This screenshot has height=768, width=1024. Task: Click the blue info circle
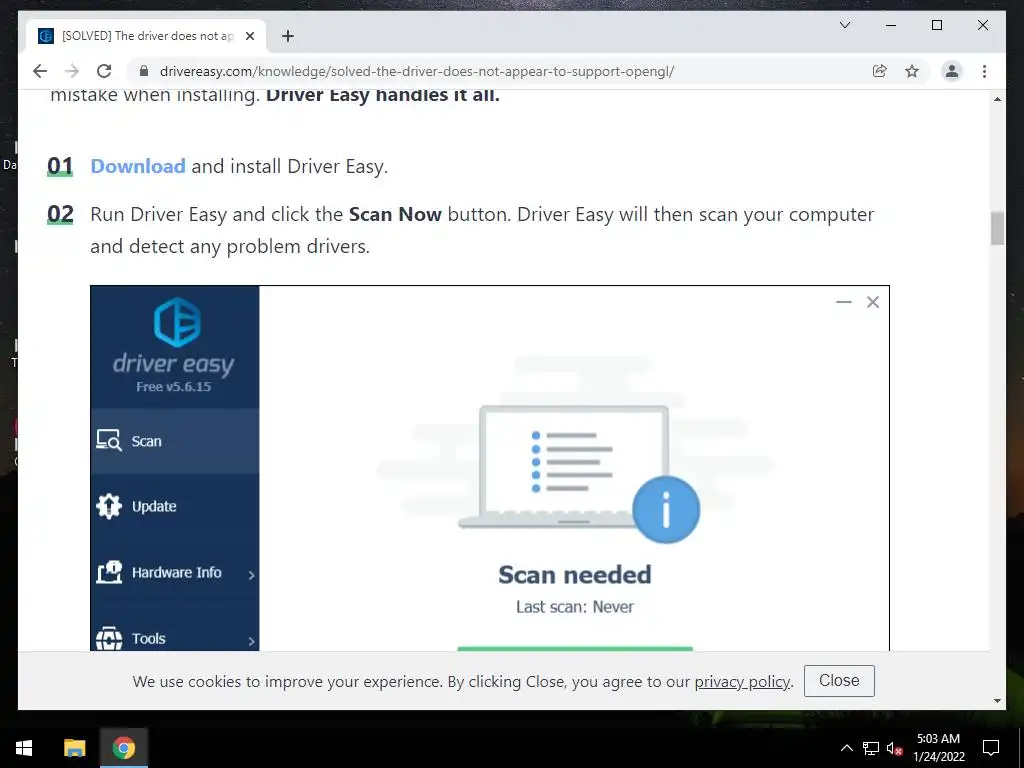pos(666,509)
